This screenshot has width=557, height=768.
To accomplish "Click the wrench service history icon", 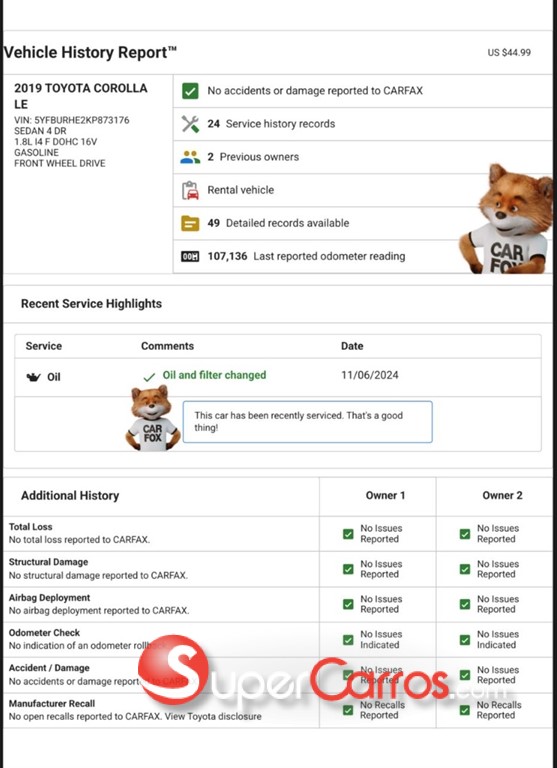I will 190,124.
